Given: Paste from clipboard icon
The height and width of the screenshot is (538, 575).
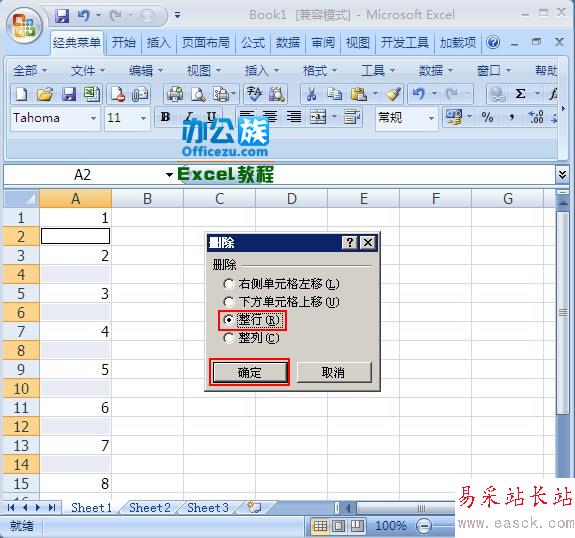Looking at the screenshot, I should pos(359,94).
